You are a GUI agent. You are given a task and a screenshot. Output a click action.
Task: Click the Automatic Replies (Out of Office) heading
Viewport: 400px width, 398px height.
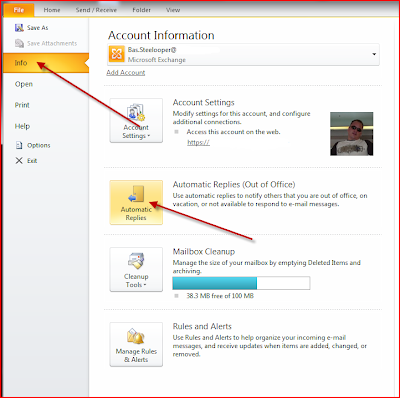click(x=234, y=185)
